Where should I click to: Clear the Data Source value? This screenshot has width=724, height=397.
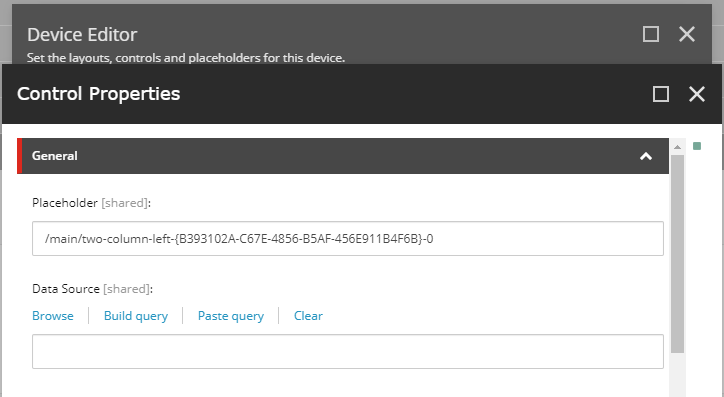point(308,316)
